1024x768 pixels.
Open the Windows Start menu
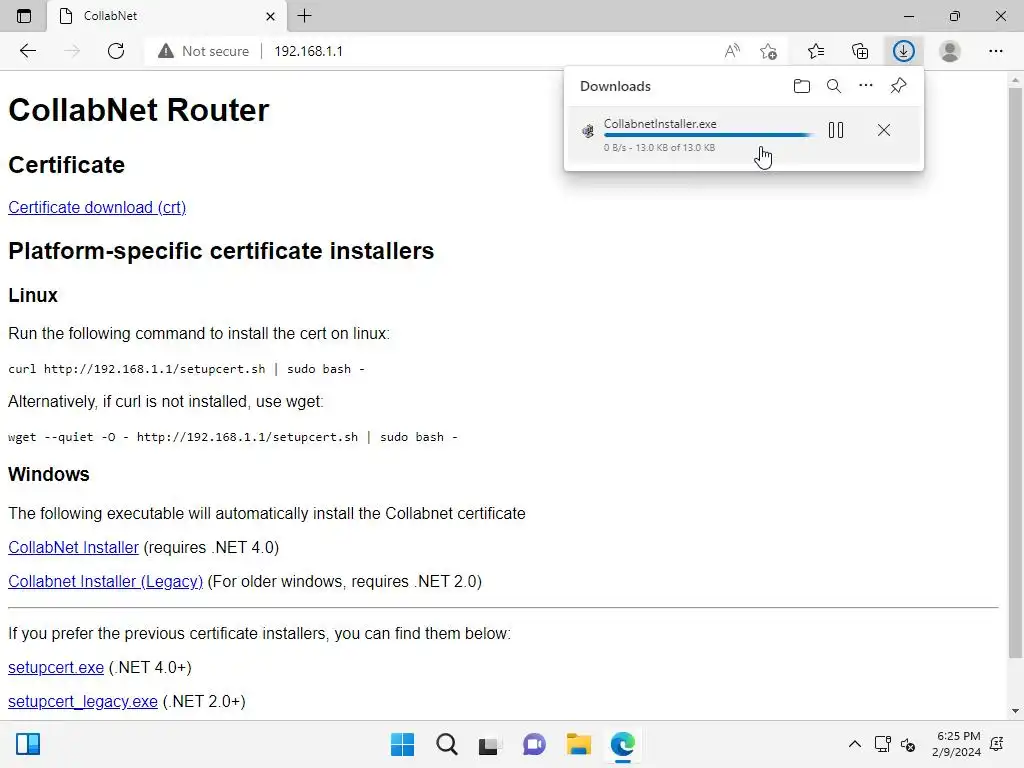402,744
